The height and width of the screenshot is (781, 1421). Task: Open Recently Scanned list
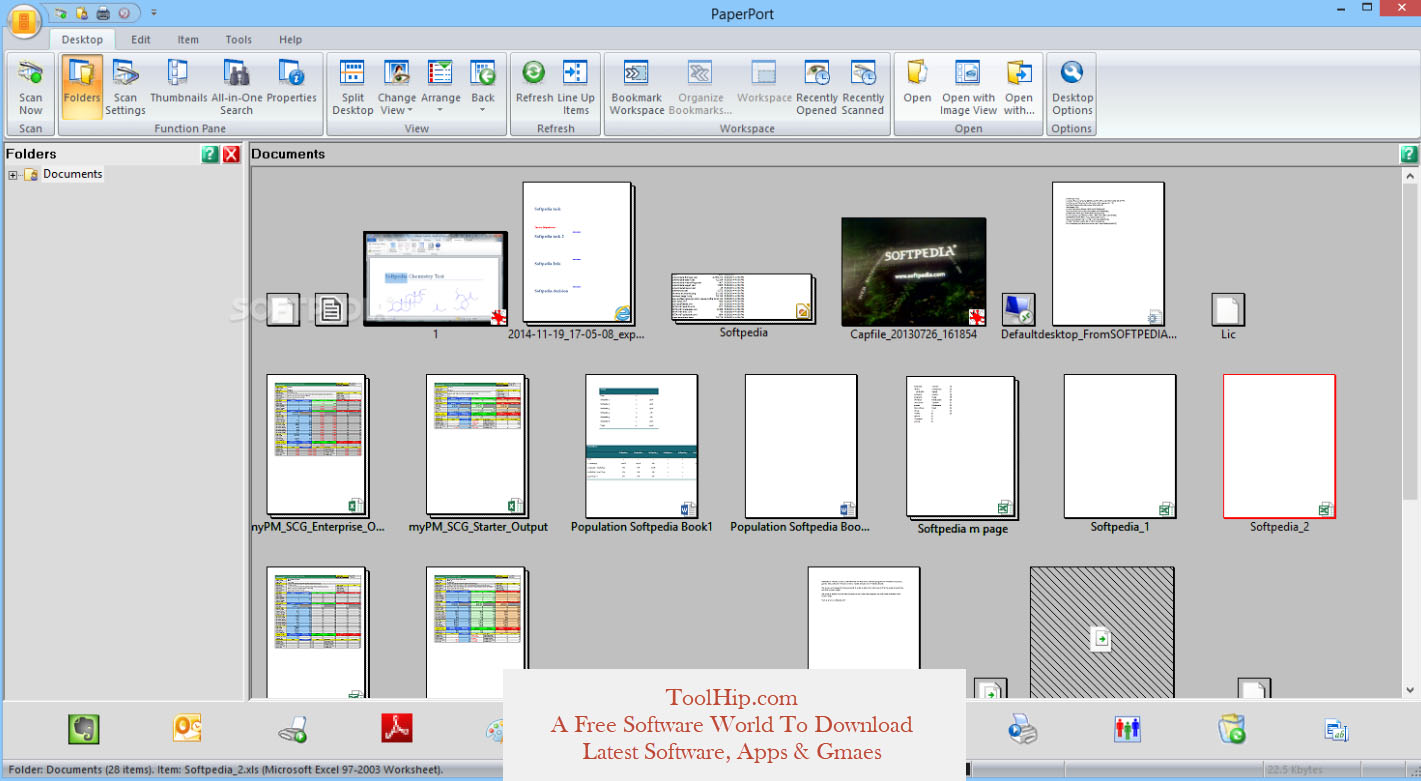pos(863,87)
